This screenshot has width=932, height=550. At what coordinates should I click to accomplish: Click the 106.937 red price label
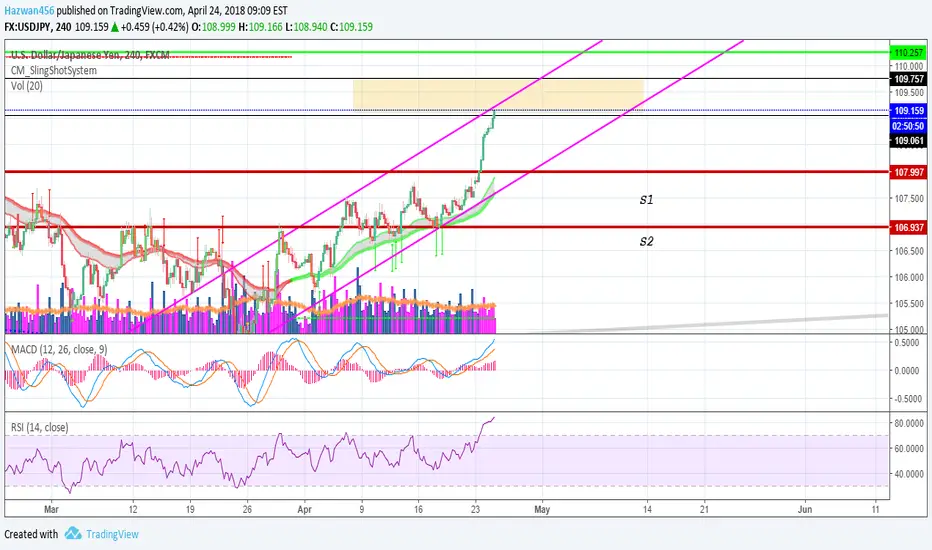908,228
